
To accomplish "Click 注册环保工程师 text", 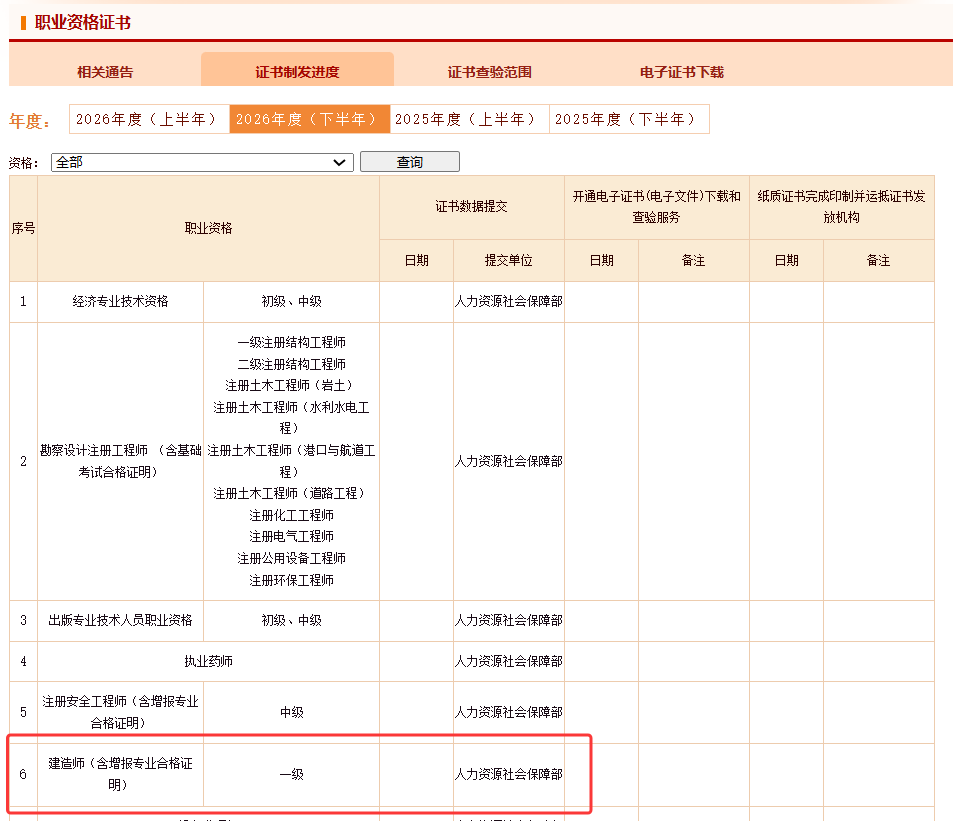I will [291, 581].
